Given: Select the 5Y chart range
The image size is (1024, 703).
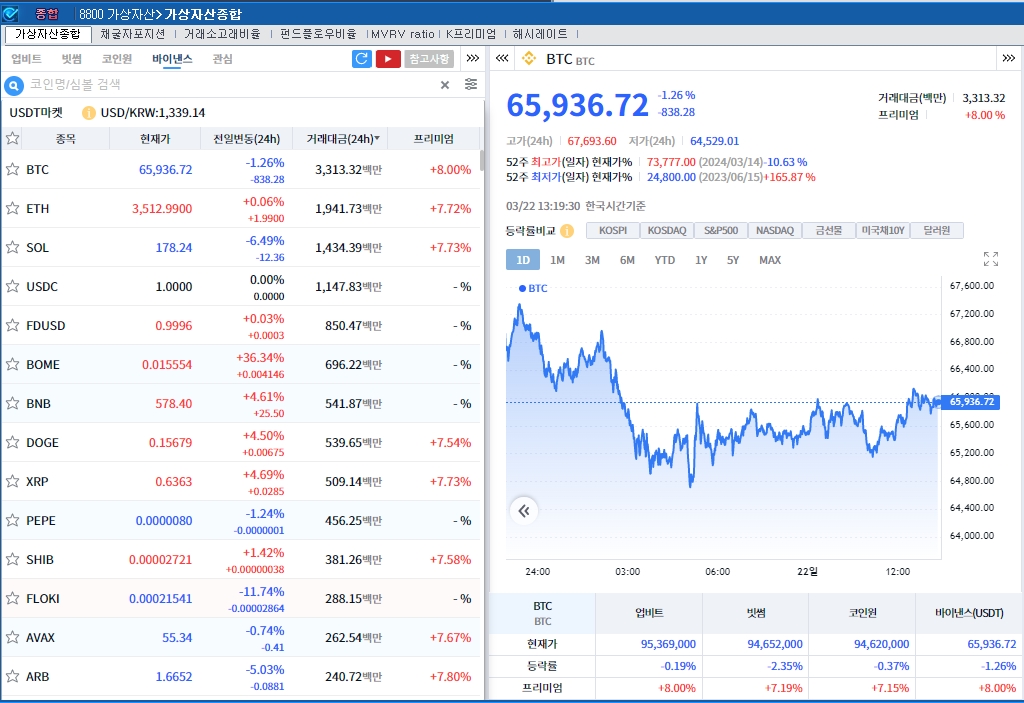Looking at the screenshot, I should 733,260.
